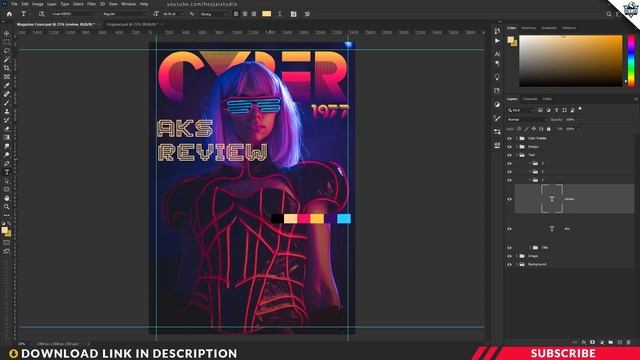Screen dimensions: 640x360
Task: Select the Magic Wand tool
Action: [x=7, y=59]
